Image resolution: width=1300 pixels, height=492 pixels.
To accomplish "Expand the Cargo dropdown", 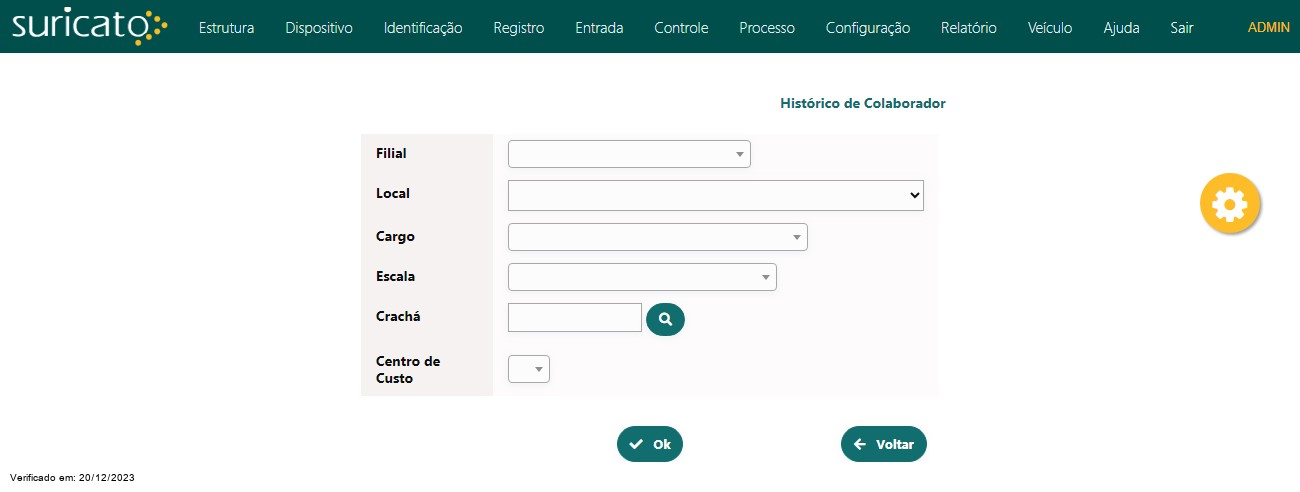I will coord(657,237).
